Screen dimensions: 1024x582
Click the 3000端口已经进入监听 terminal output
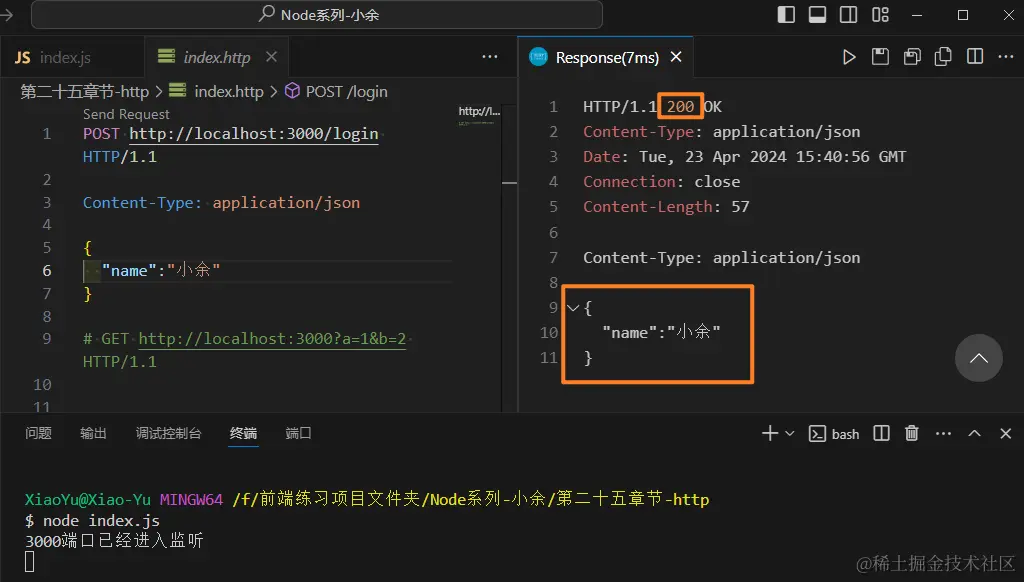click(114, 540)
